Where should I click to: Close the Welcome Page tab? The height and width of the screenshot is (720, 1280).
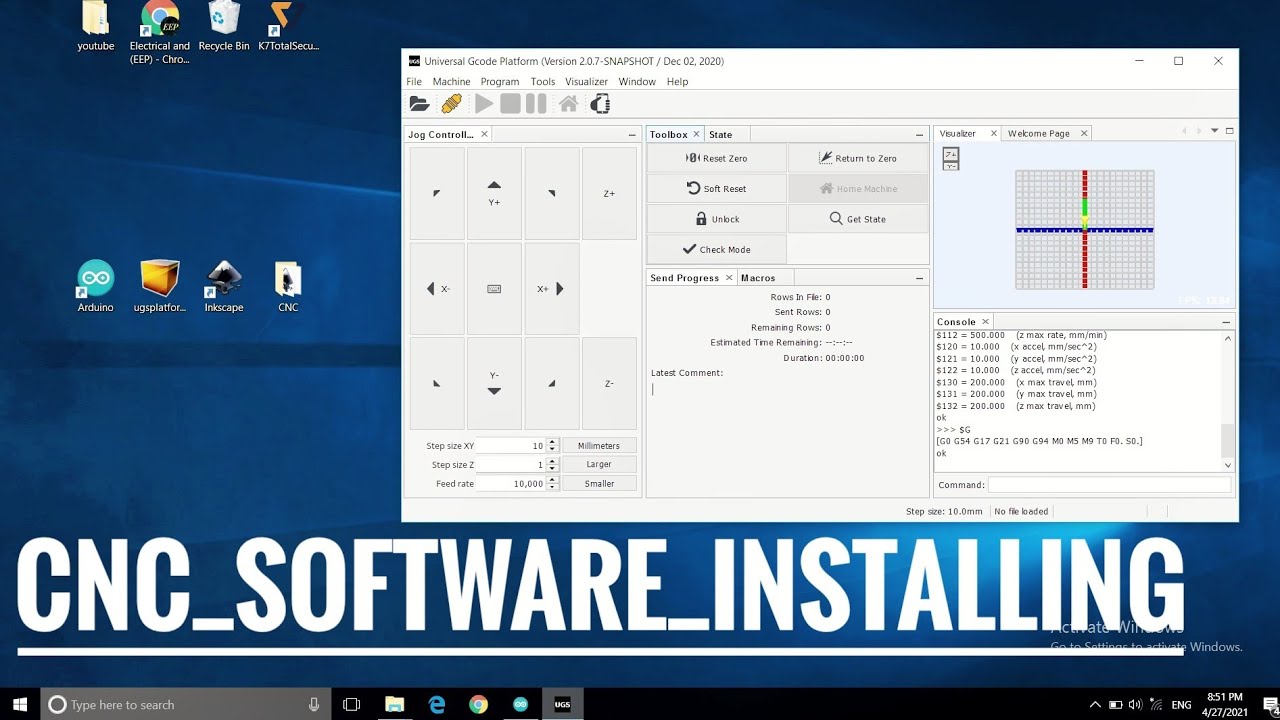click(1083, 133)
